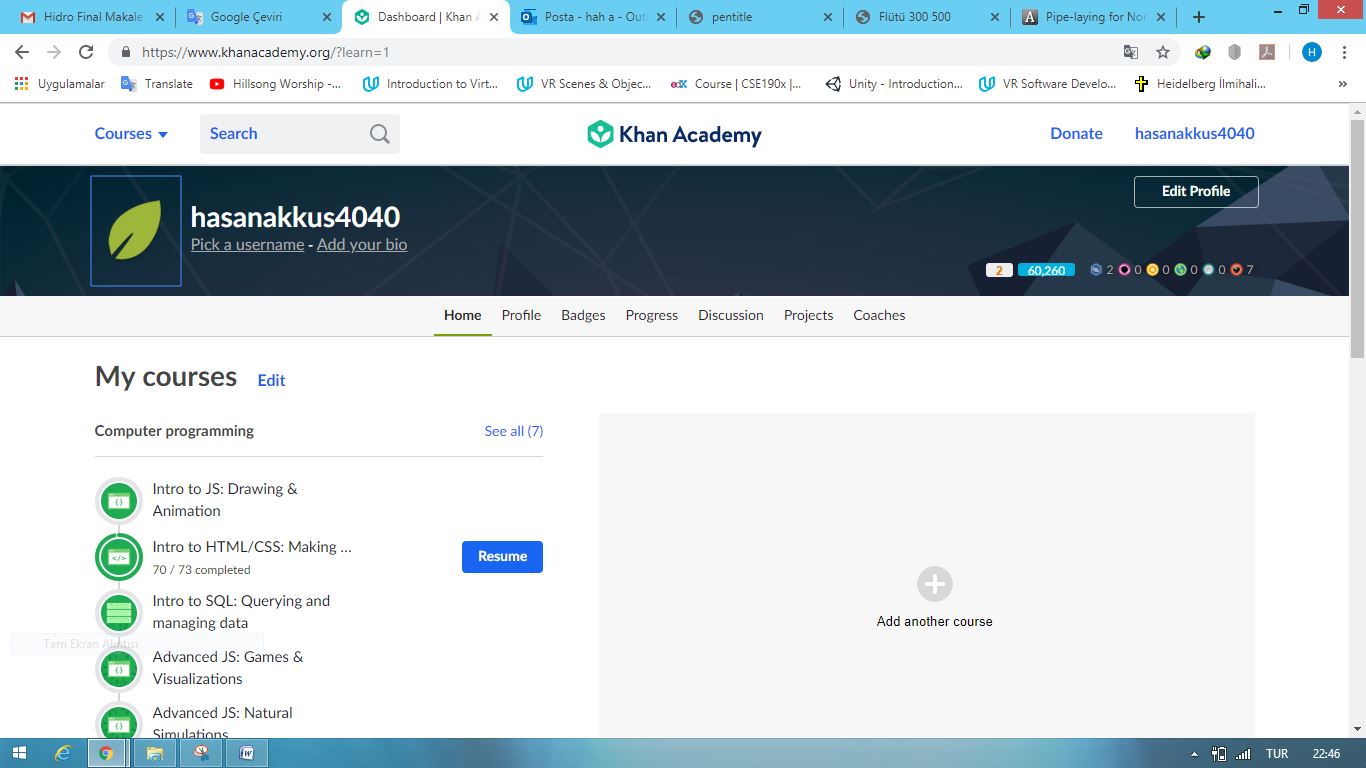Click the green leaf avatar image
The width and height of the screenshot is (1366, 768).
[136, 231]
